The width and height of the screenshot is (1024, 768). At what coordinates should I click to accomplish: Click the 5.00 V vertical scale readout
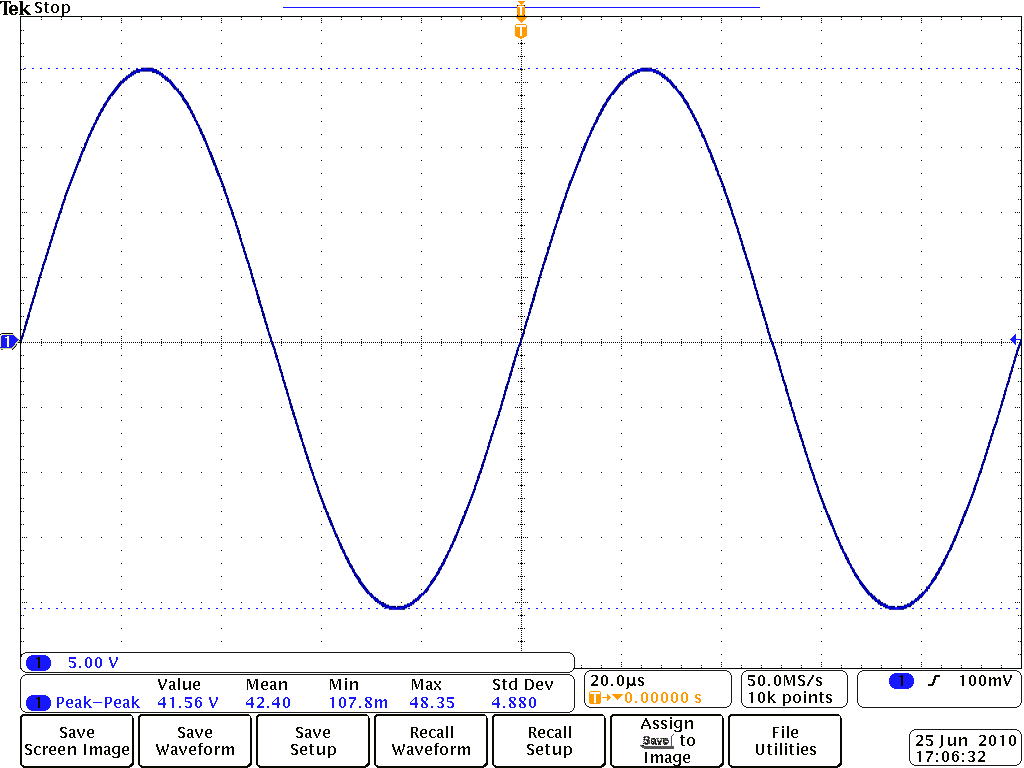point(93,664)
